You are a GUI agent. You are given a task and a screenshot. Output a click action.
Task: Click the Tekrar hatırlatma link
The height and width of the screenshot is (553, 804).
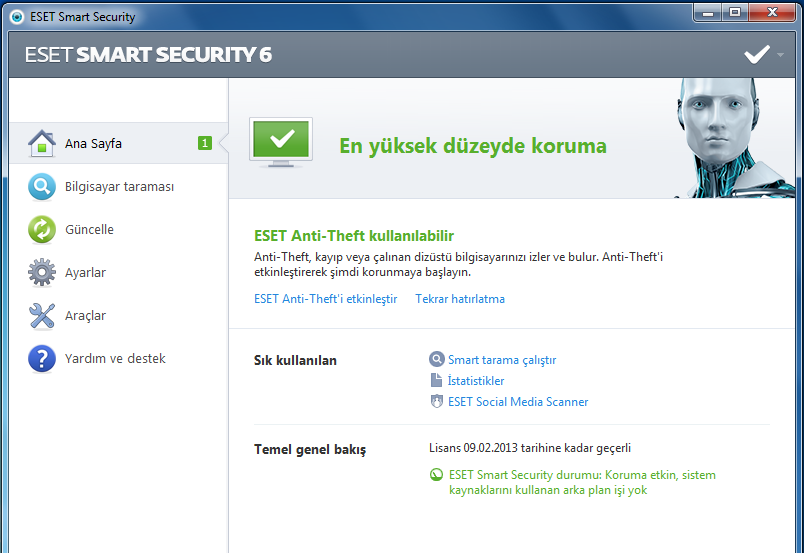(460, 299)
